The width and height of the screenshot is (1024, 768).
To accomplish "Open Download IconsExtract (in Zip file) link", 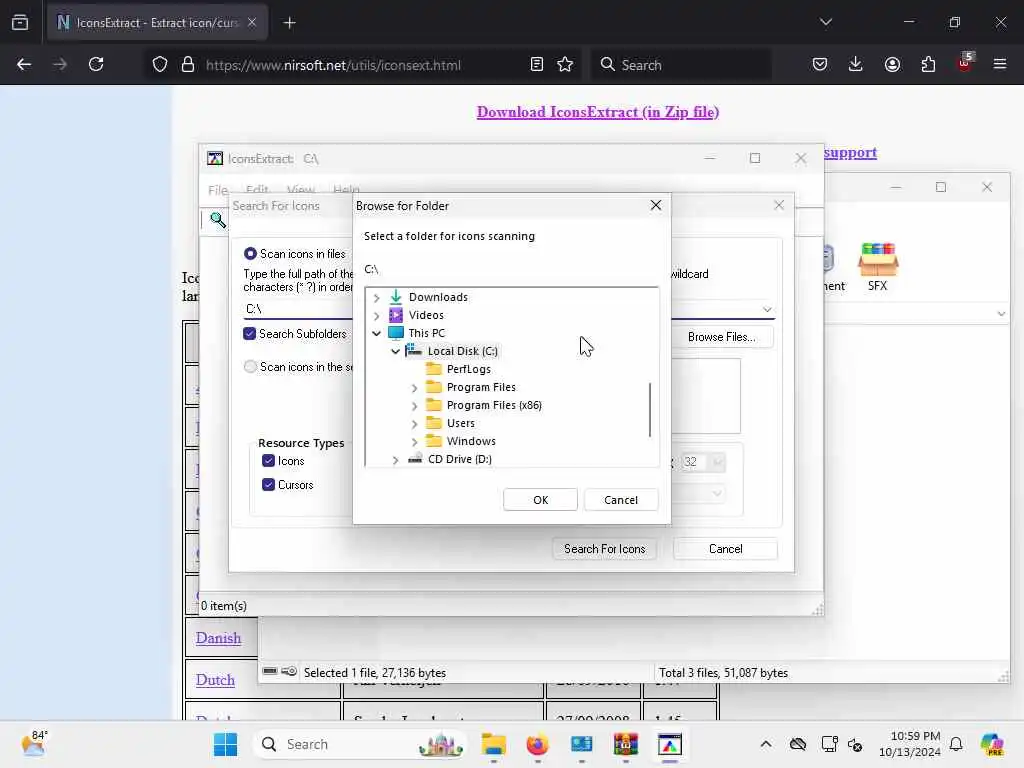I will tap(598, 112).
